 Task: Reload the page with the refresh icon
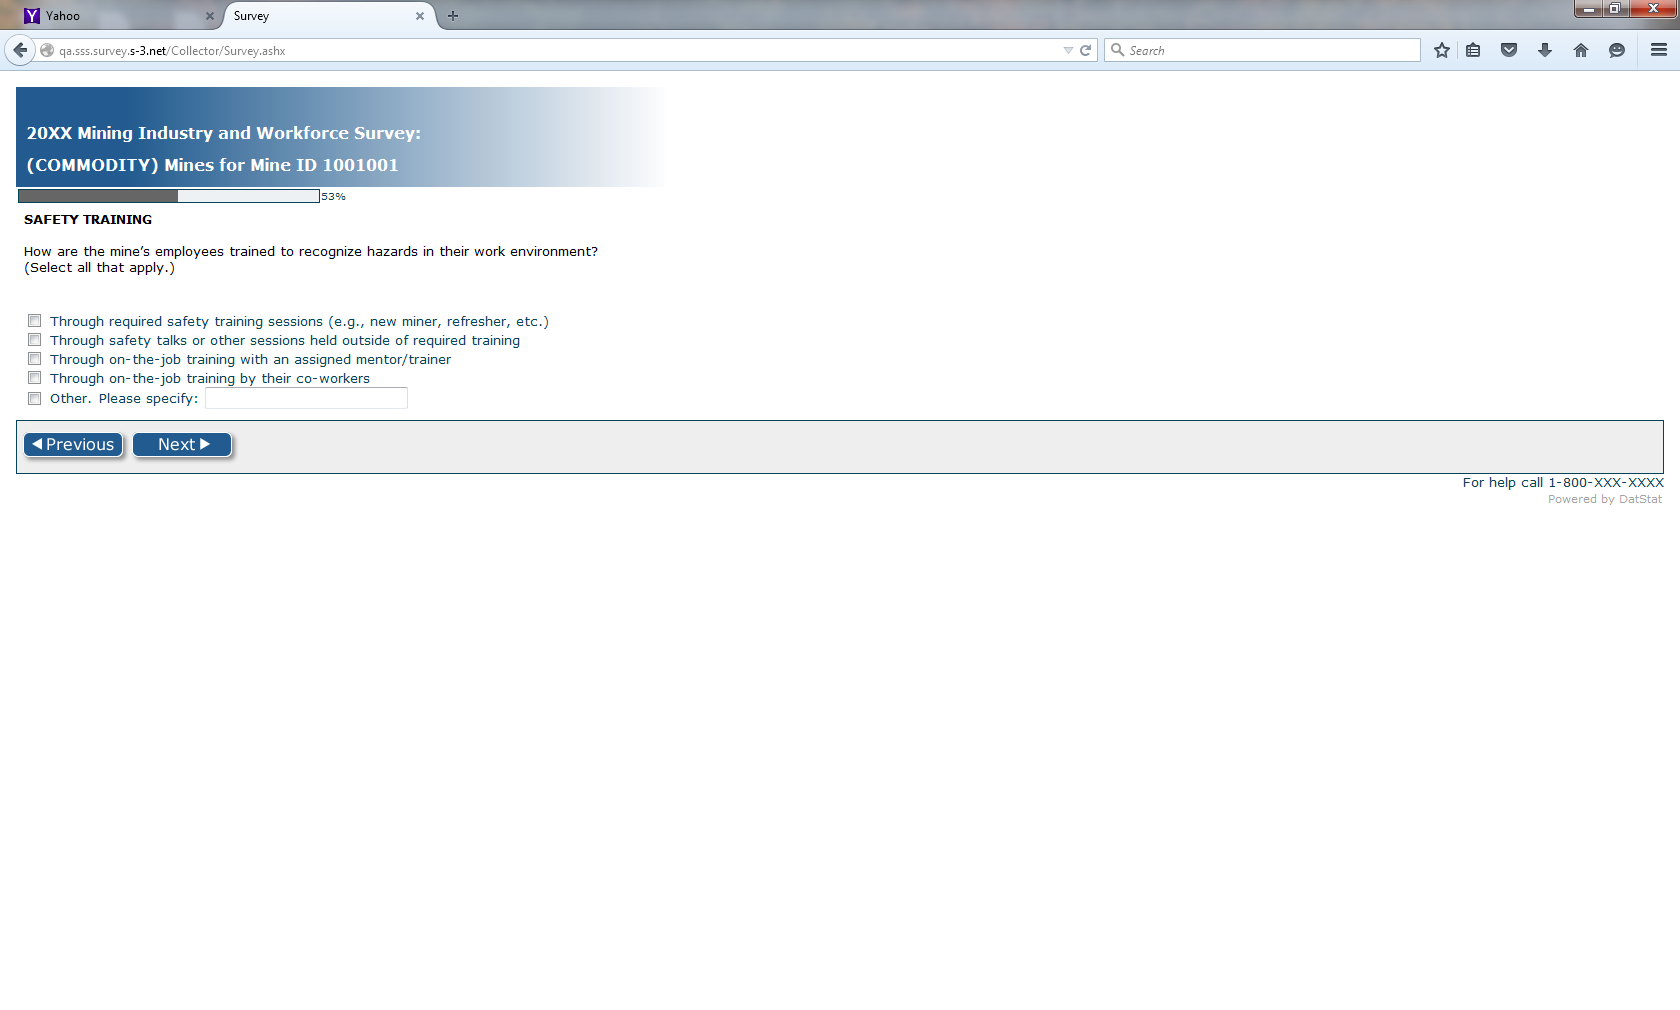pyautogui.click(x=1085, y=50)
